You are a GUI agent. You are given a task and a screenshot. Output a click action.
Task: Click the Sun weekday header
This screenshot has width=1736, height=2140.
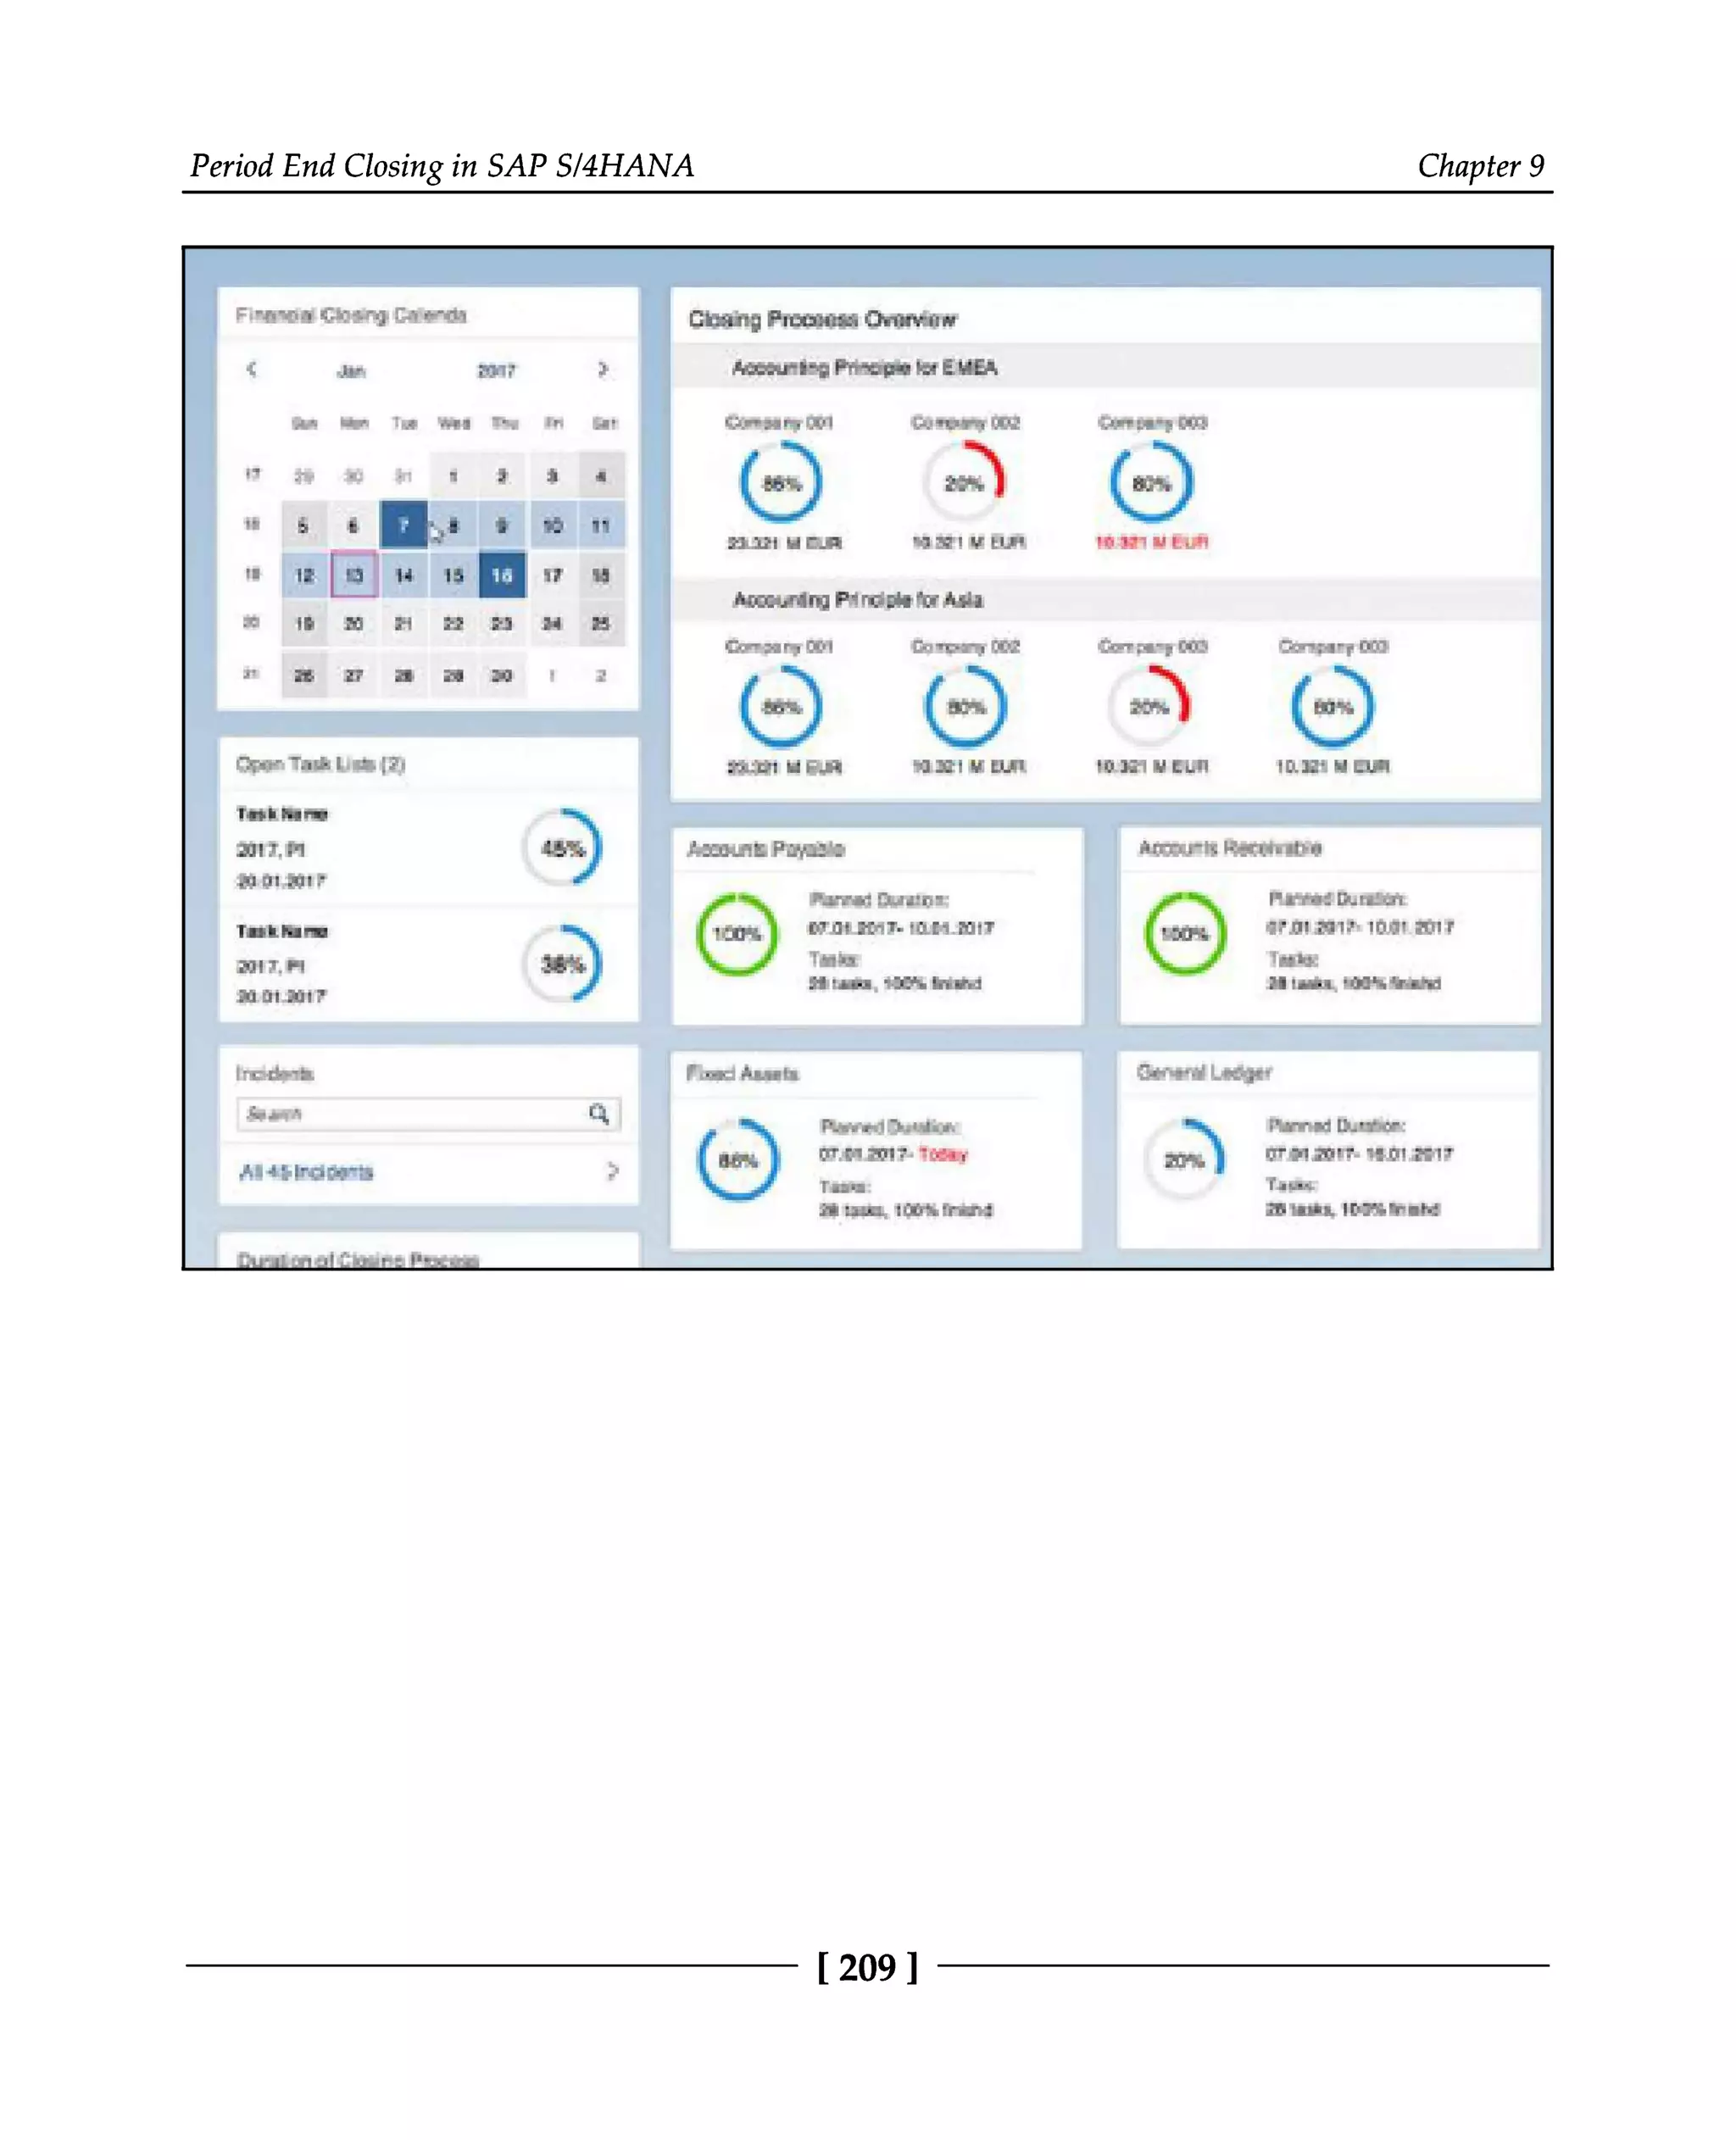(x=304, y=423)
